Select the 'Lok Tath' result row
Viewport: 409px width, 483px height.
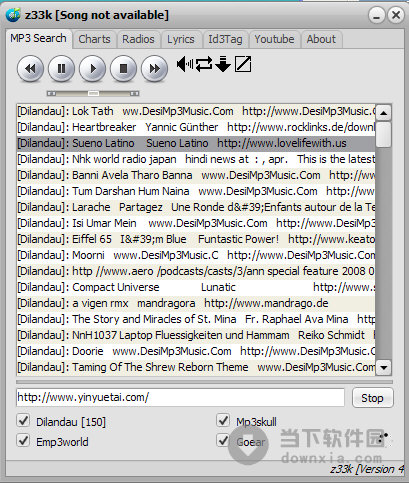pos(196,111)
